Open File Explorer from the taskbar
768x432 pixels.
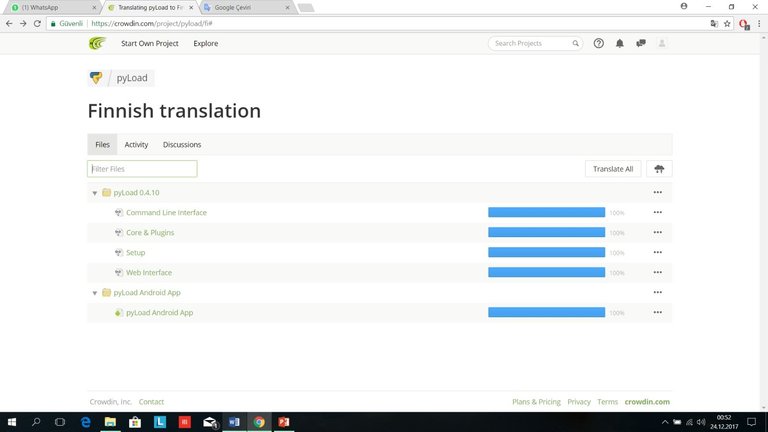coord(110,422)
